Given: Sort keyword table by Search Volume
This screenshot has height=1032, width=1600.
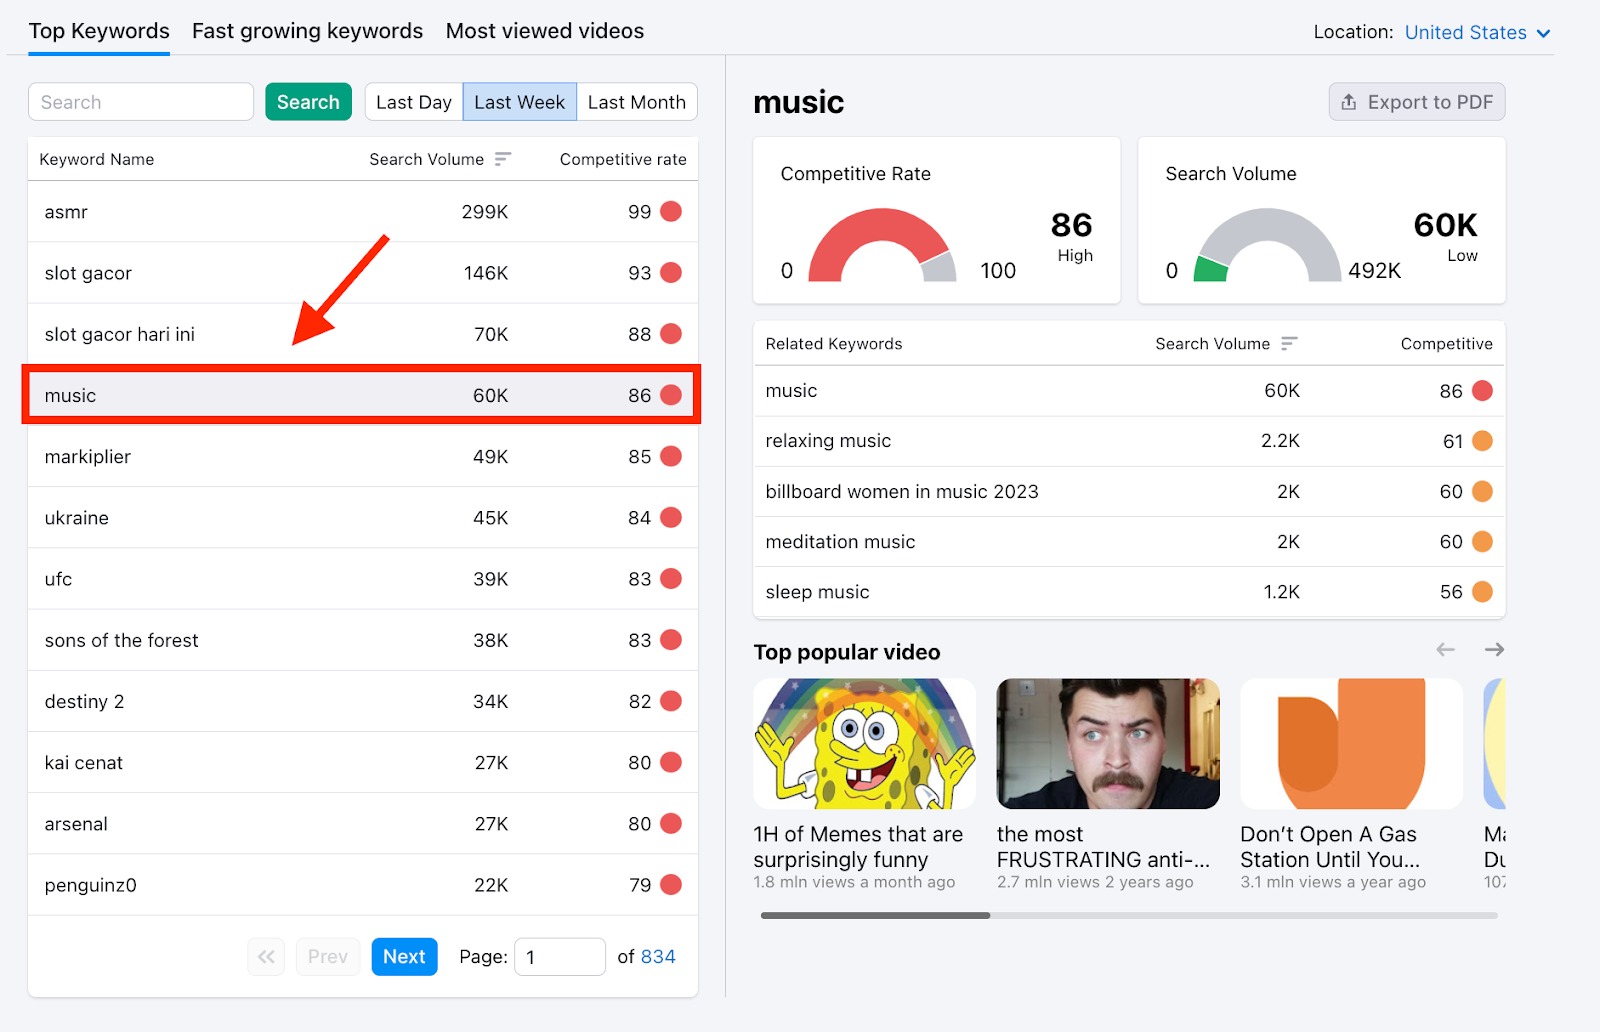Looking at the screenshot, I should [x=503, y=158].
